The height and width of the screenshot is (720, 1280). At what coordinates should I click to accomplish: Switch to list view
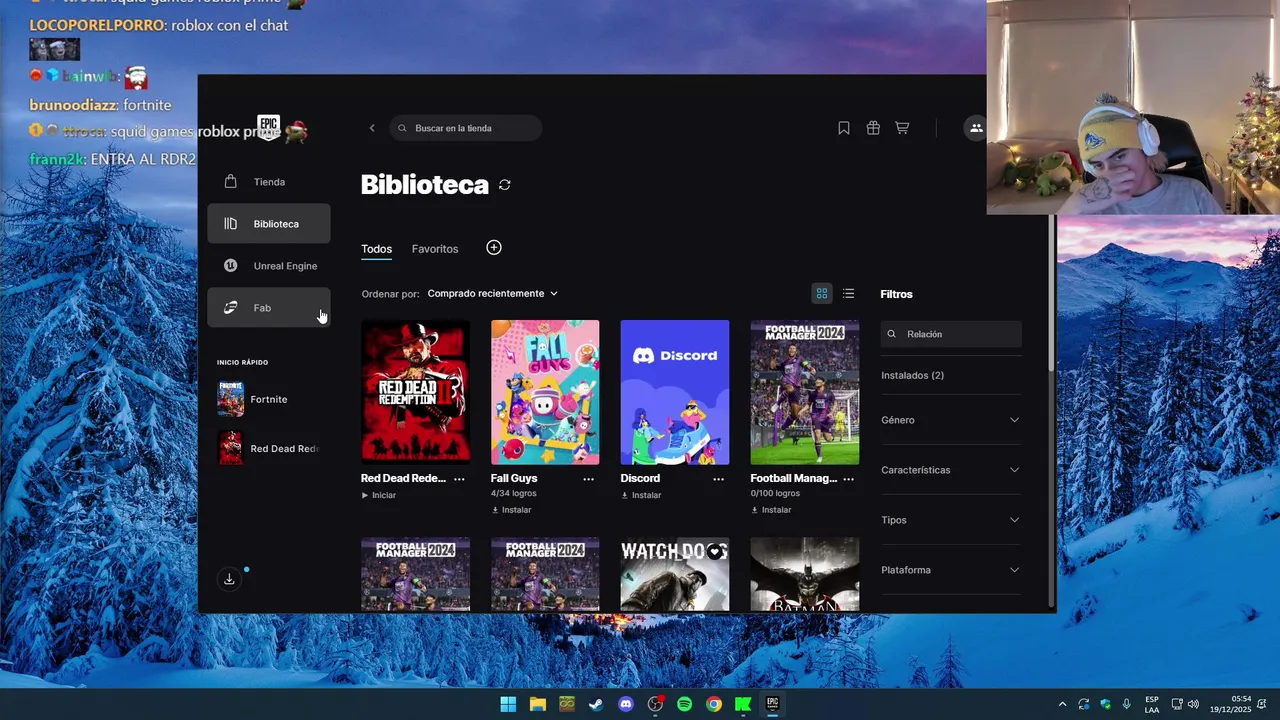[x=849, y=294]
